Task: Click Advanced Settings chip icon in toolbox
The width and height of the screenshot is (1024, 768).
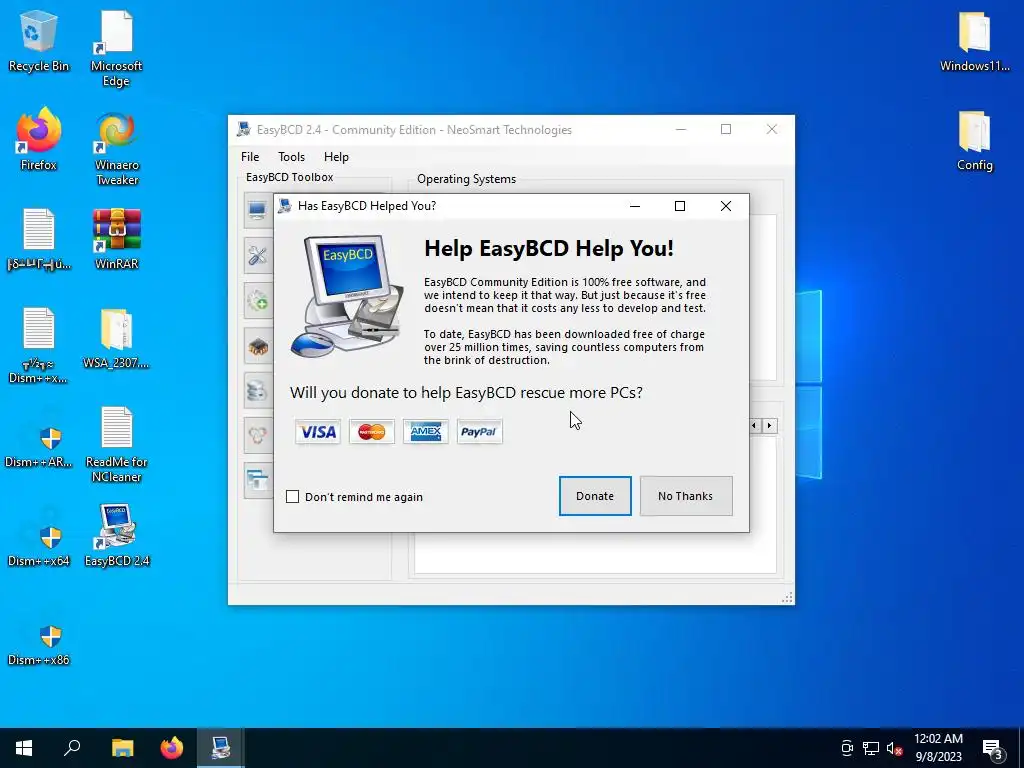Action: 258,345
